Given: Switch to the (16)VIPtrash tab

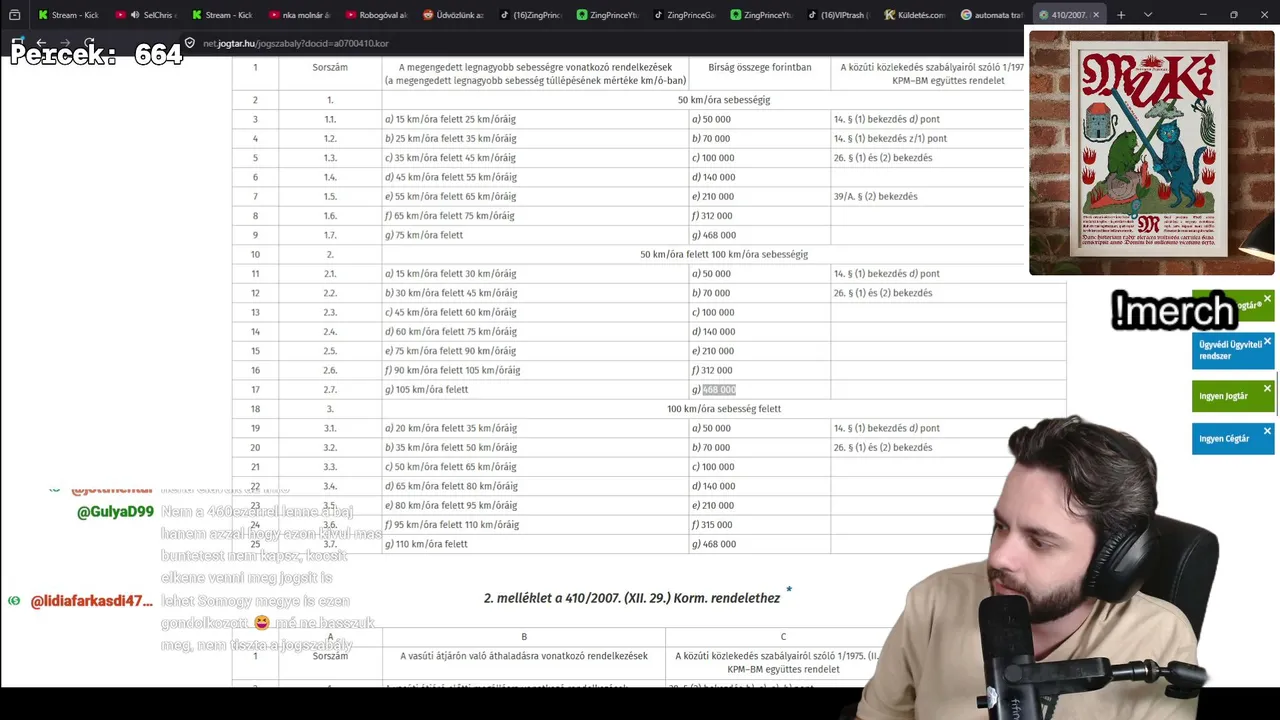Looking at the screenshot, I should click(x=838, y=15).
